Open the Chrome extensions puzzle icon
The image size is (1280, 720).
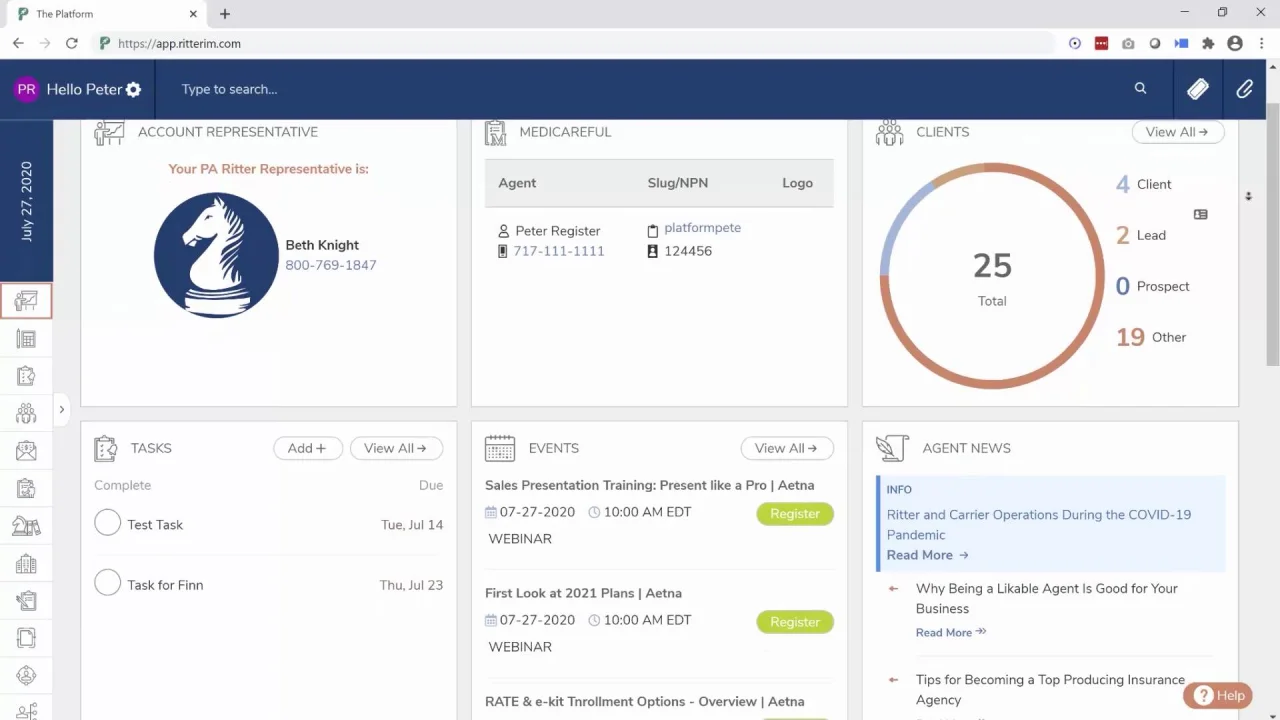(1208, 43)
